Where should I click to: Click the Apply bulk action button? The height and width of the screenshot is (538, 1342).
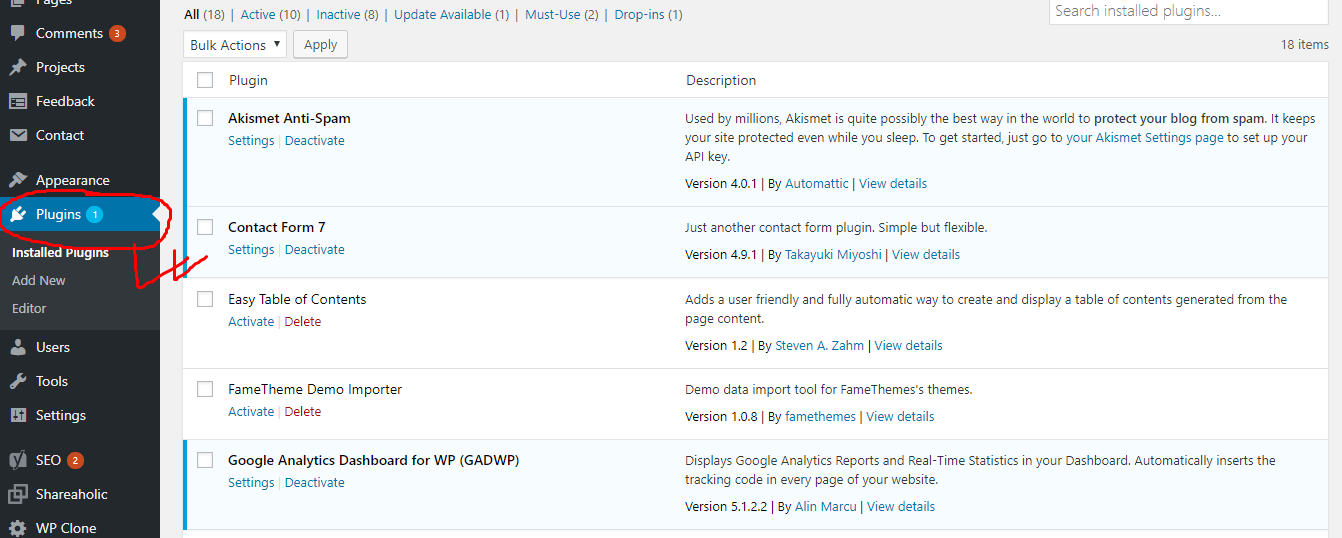coord(320,45)
